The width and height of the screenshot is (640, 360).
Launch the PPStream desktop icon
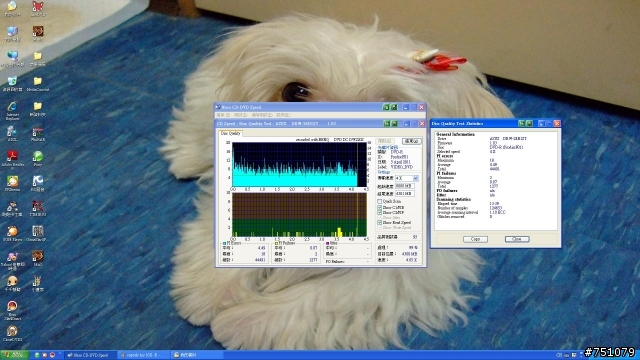coord(12,183)
